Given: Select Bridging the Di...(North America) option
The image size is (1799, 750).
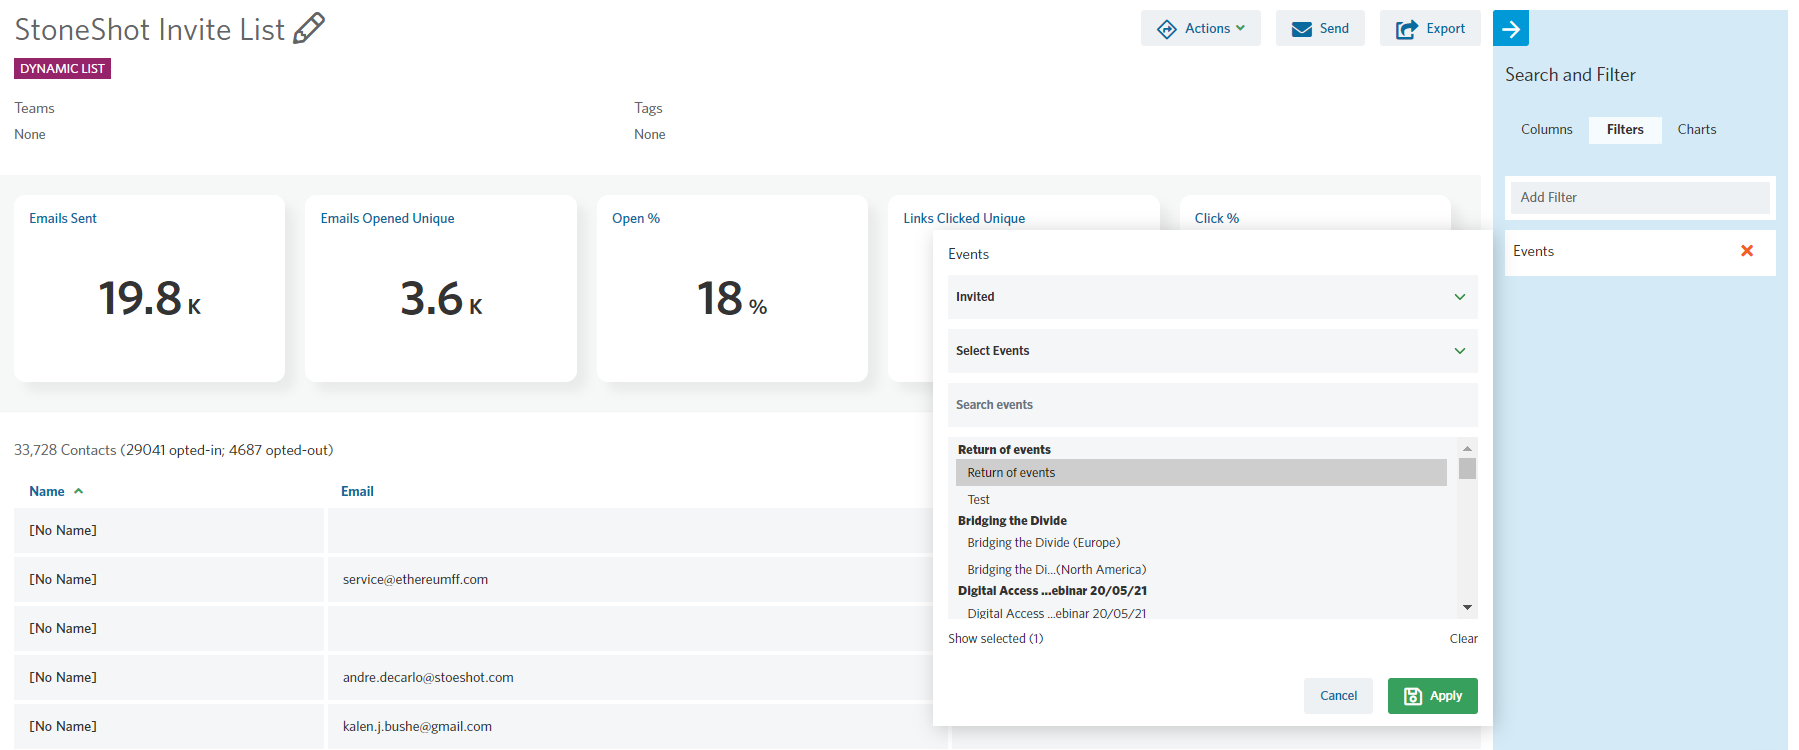Looking at the screenshot, I should tap(1201, 570).
